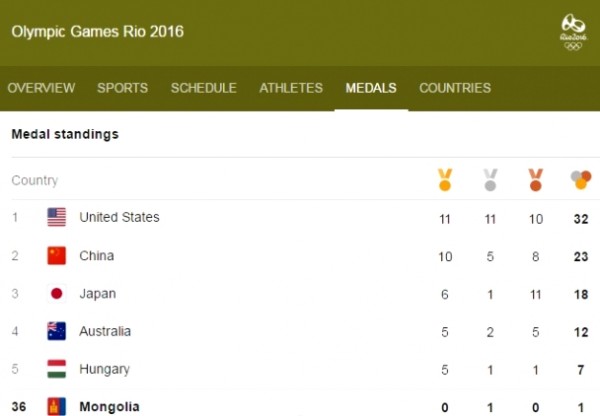600x416 pixels.
Task: Click the gold medal column icon
Action: pos(445,180)
